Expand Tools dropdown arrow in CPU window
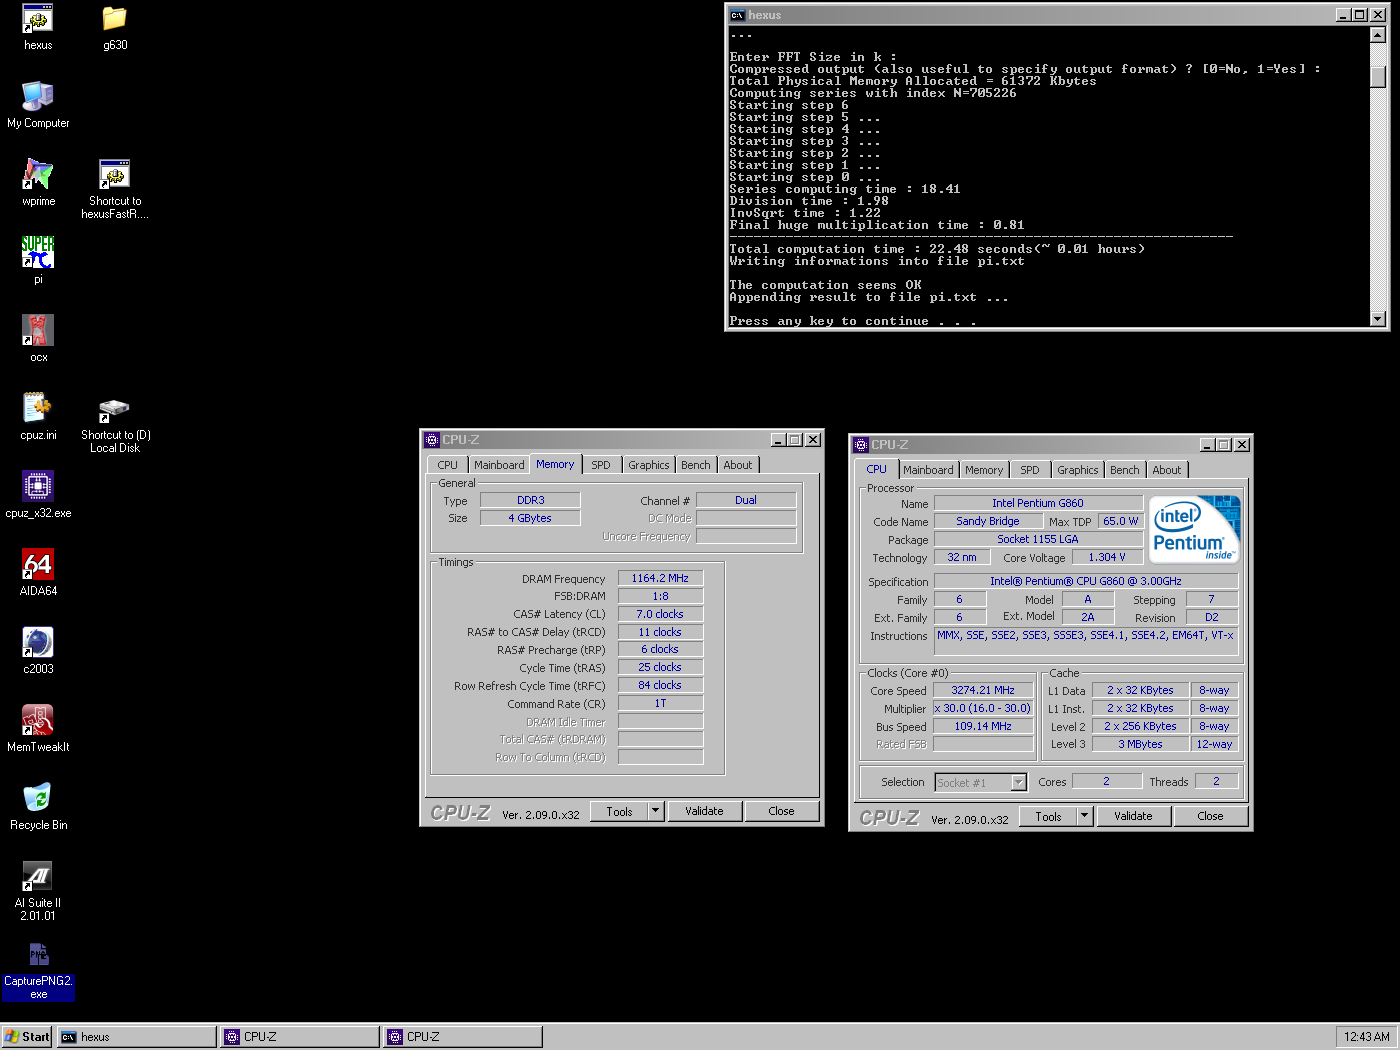 click(1085, 816)
